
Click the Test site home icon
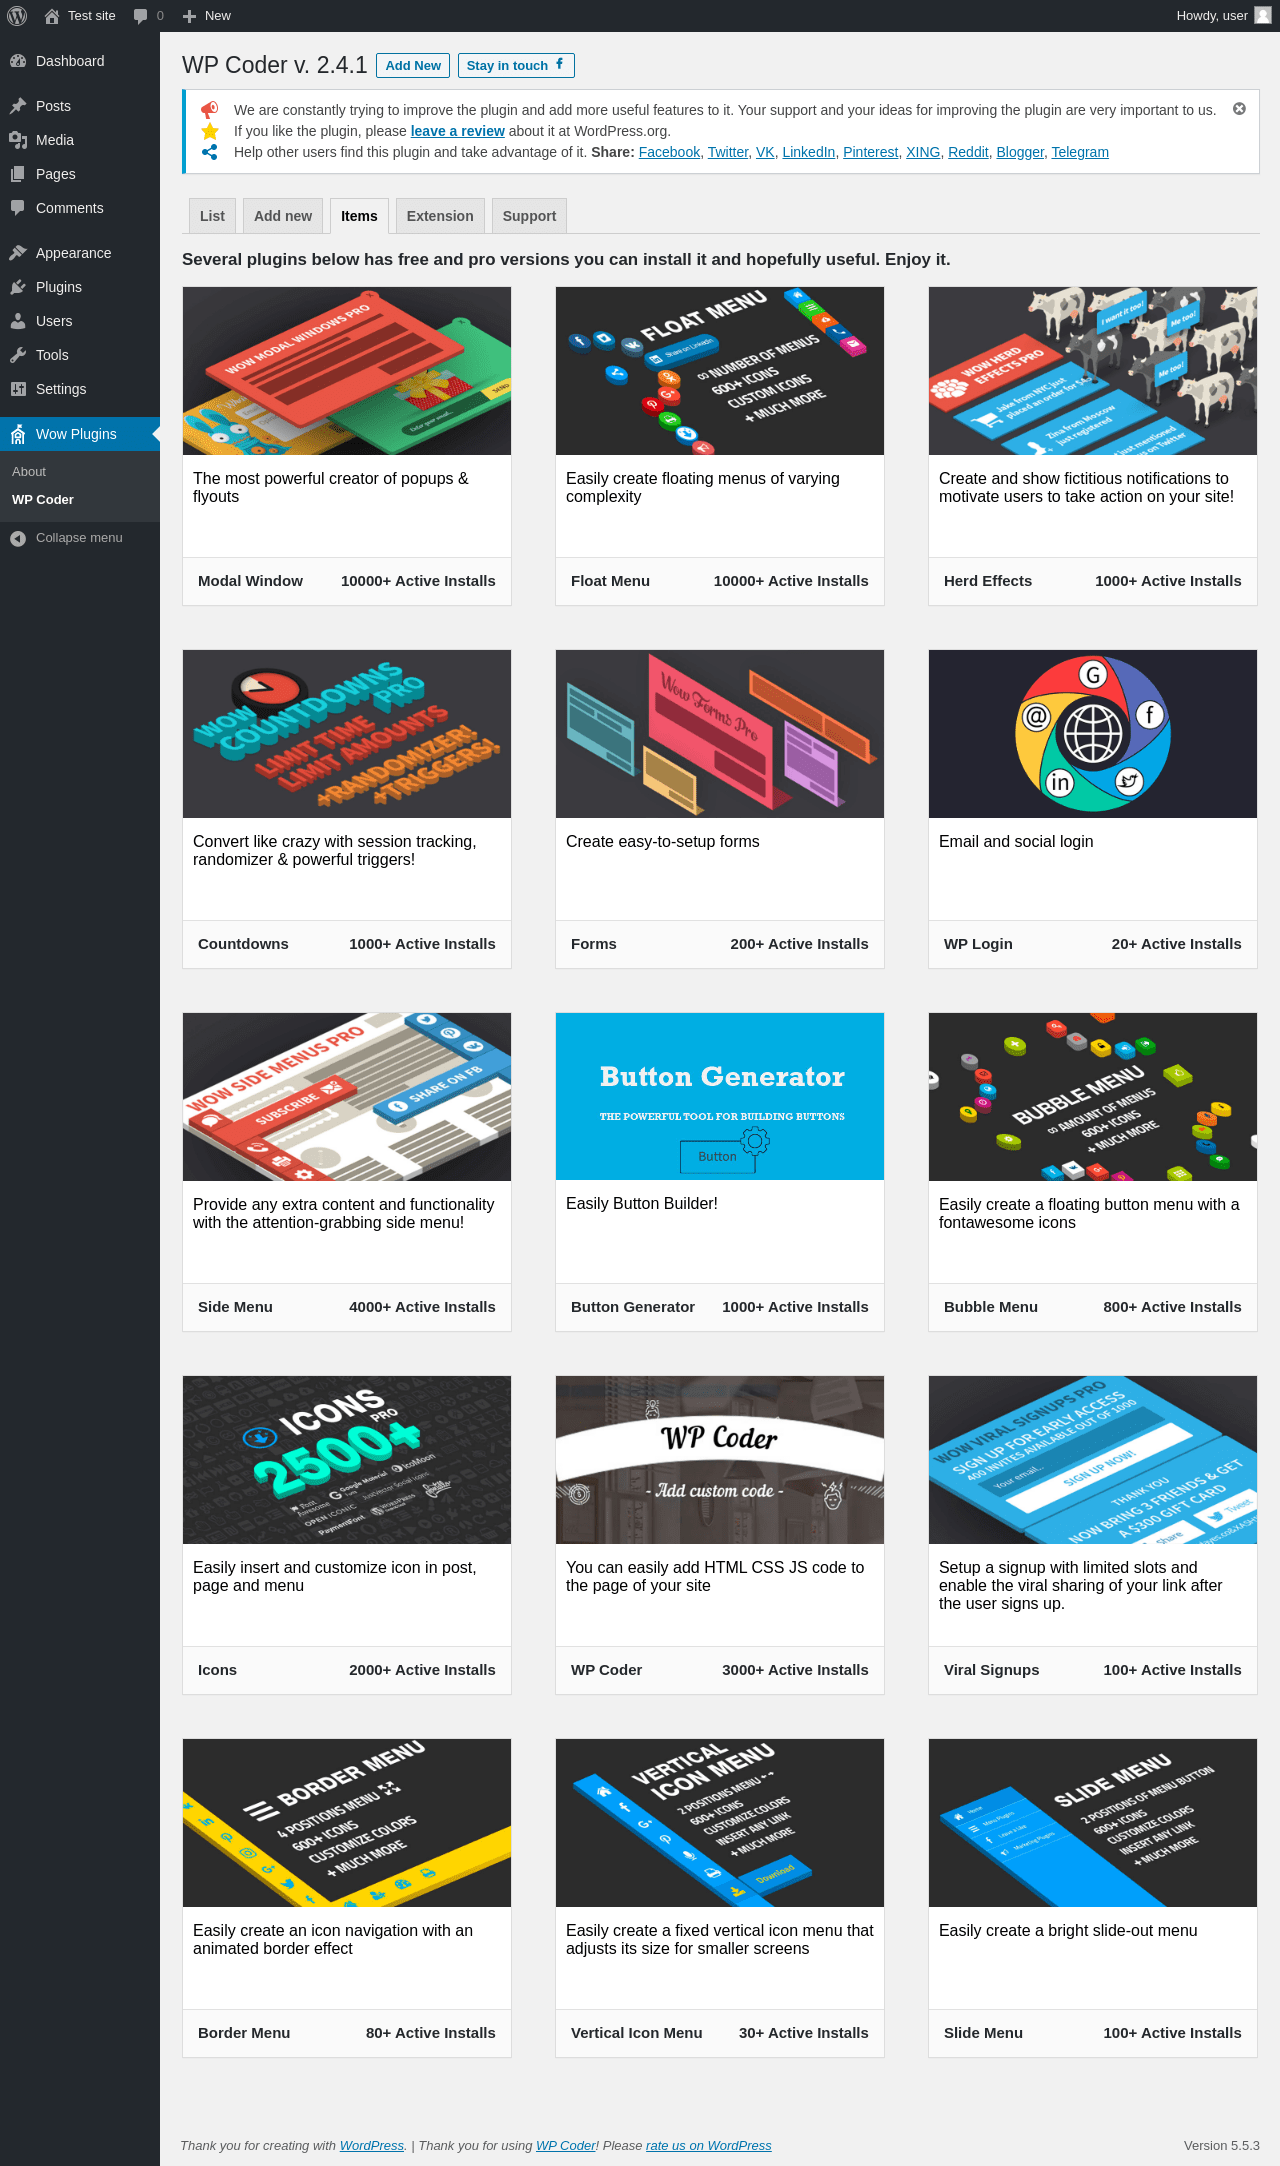(52, 16)
